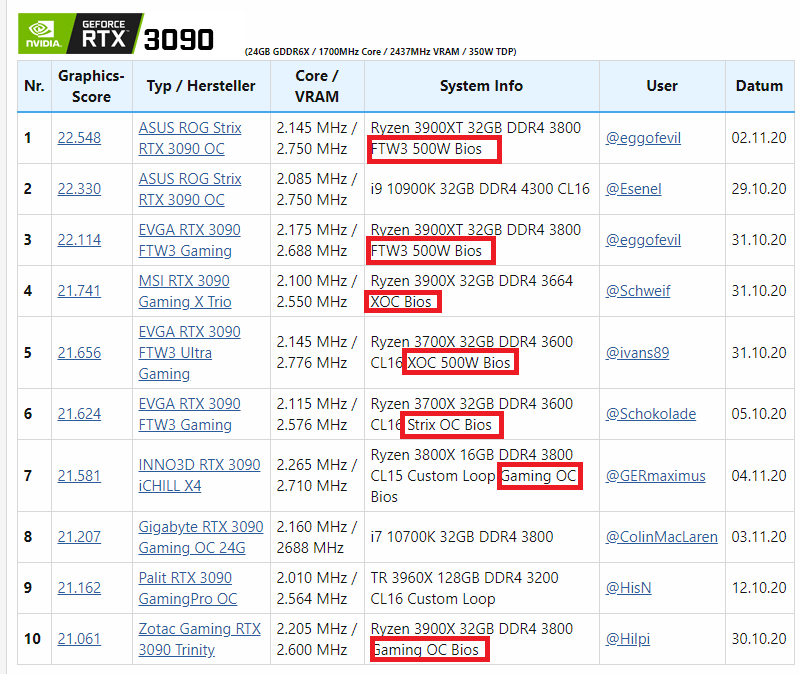Open ASUS ROG Strix link in row 2
800x674 pixels.
190,189
